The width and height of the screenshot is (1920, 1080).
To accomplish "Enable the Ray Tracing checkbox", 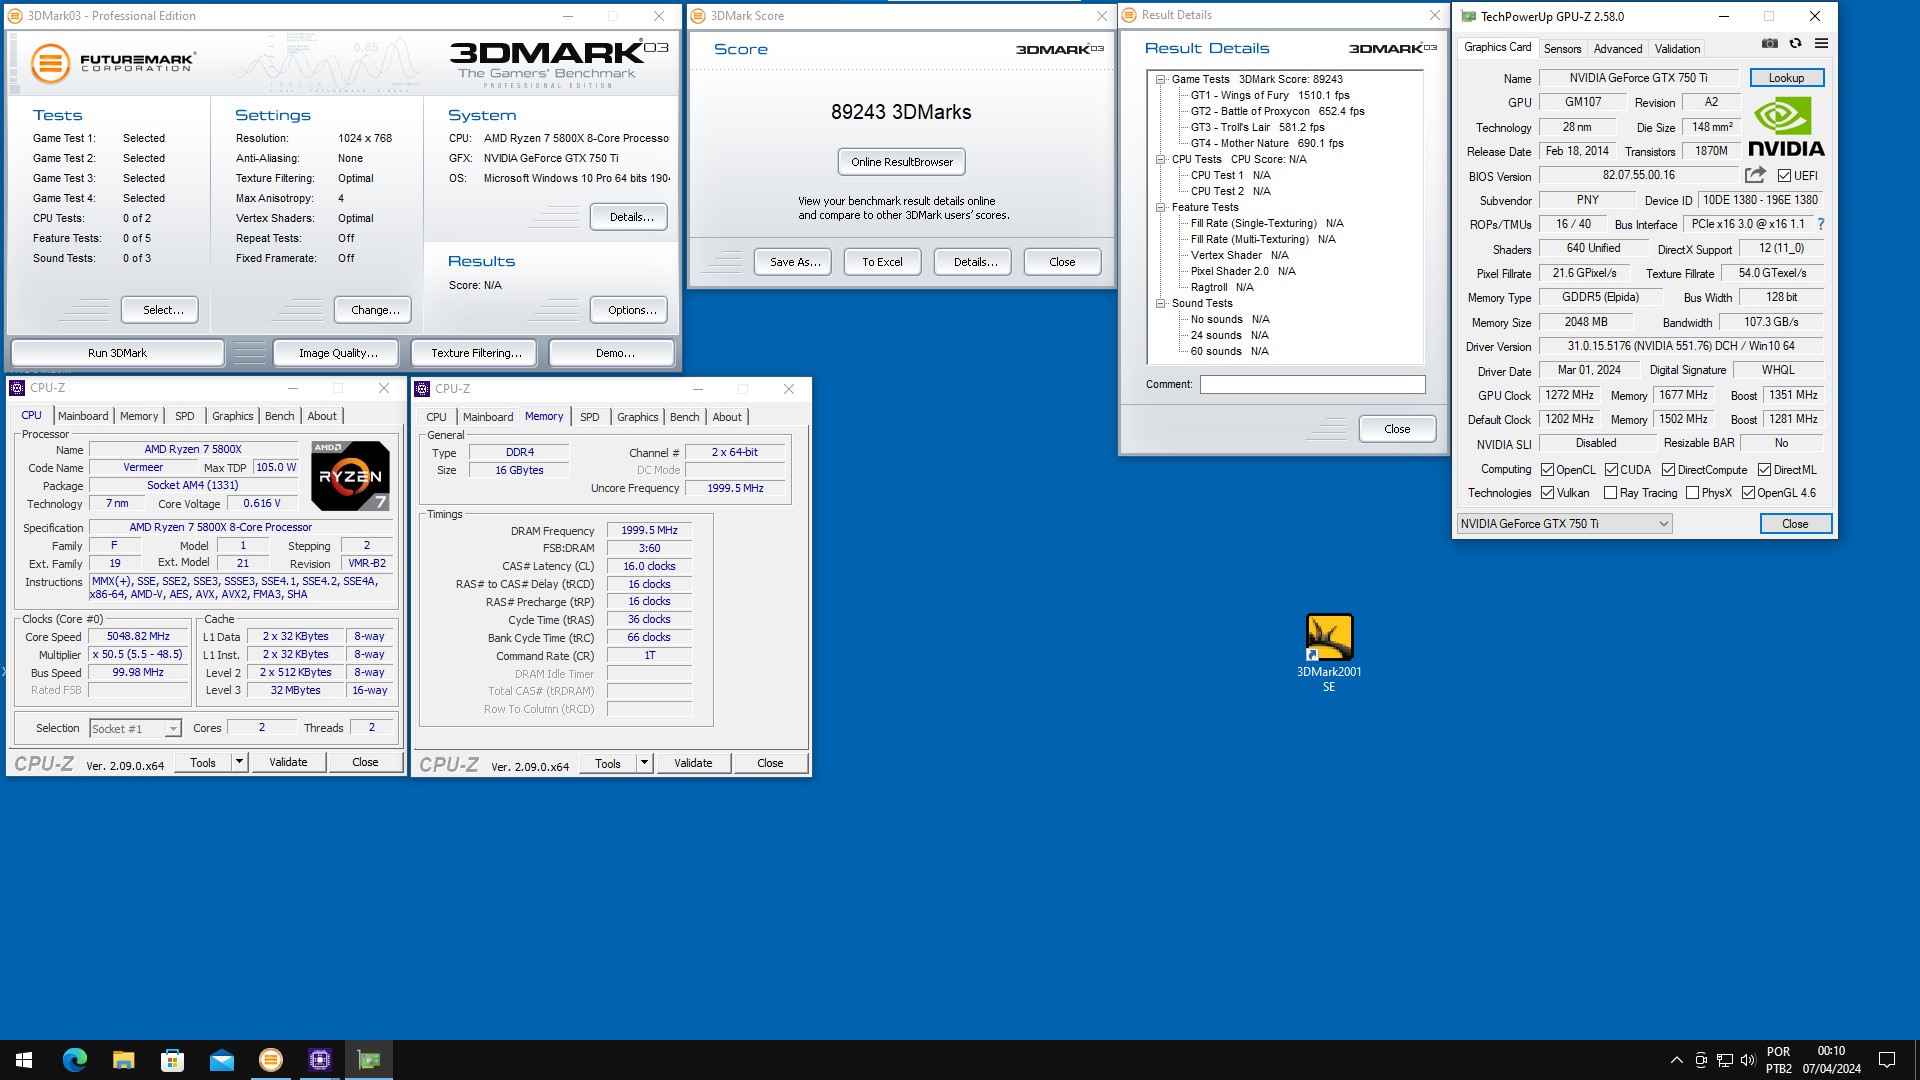I will pyautogui.click(x=1610, y=493).
